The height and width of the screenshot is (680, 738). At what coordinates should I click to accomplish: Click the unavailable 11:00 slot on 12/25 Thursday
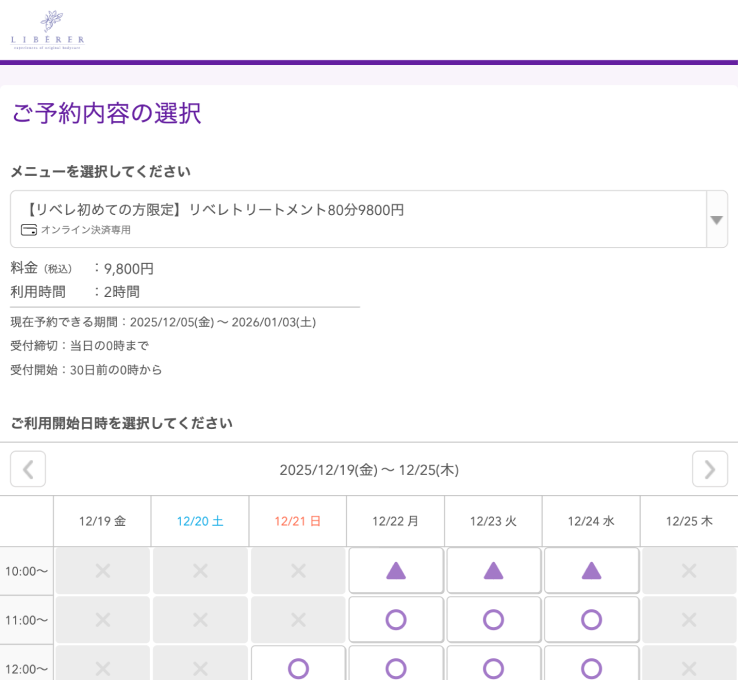[x=689, y=620]
